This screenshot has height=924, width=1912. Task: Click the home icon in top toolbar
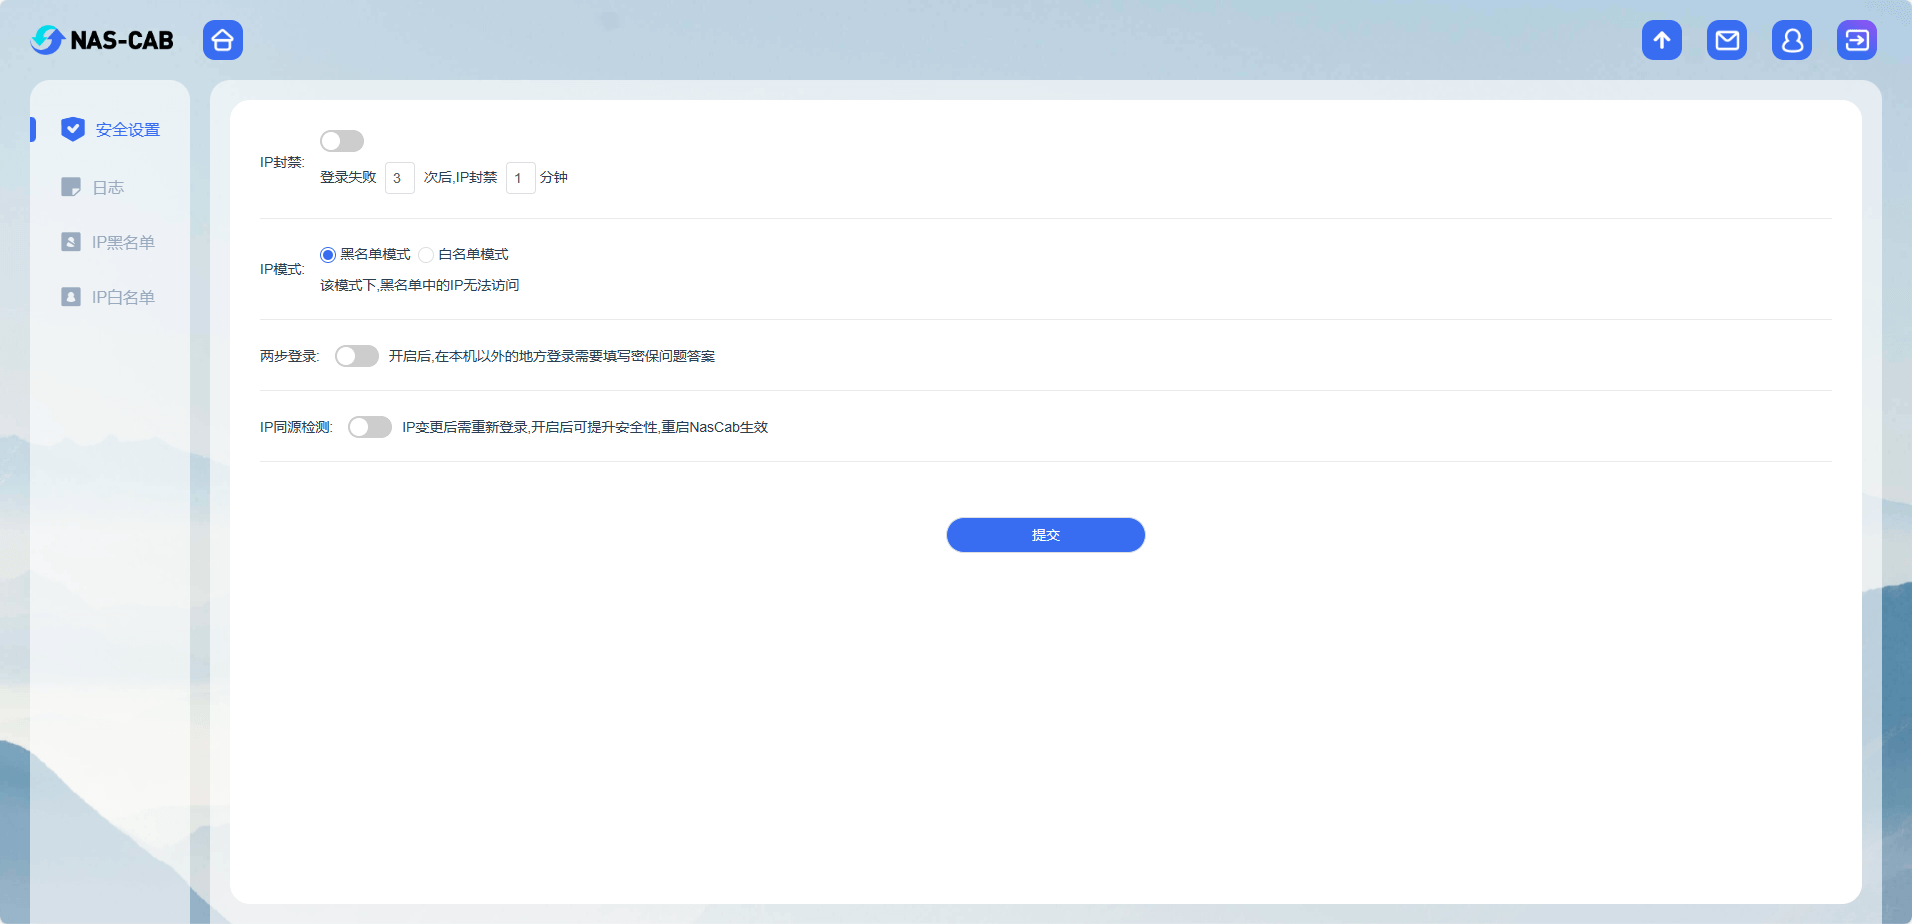tap(222, 40)
